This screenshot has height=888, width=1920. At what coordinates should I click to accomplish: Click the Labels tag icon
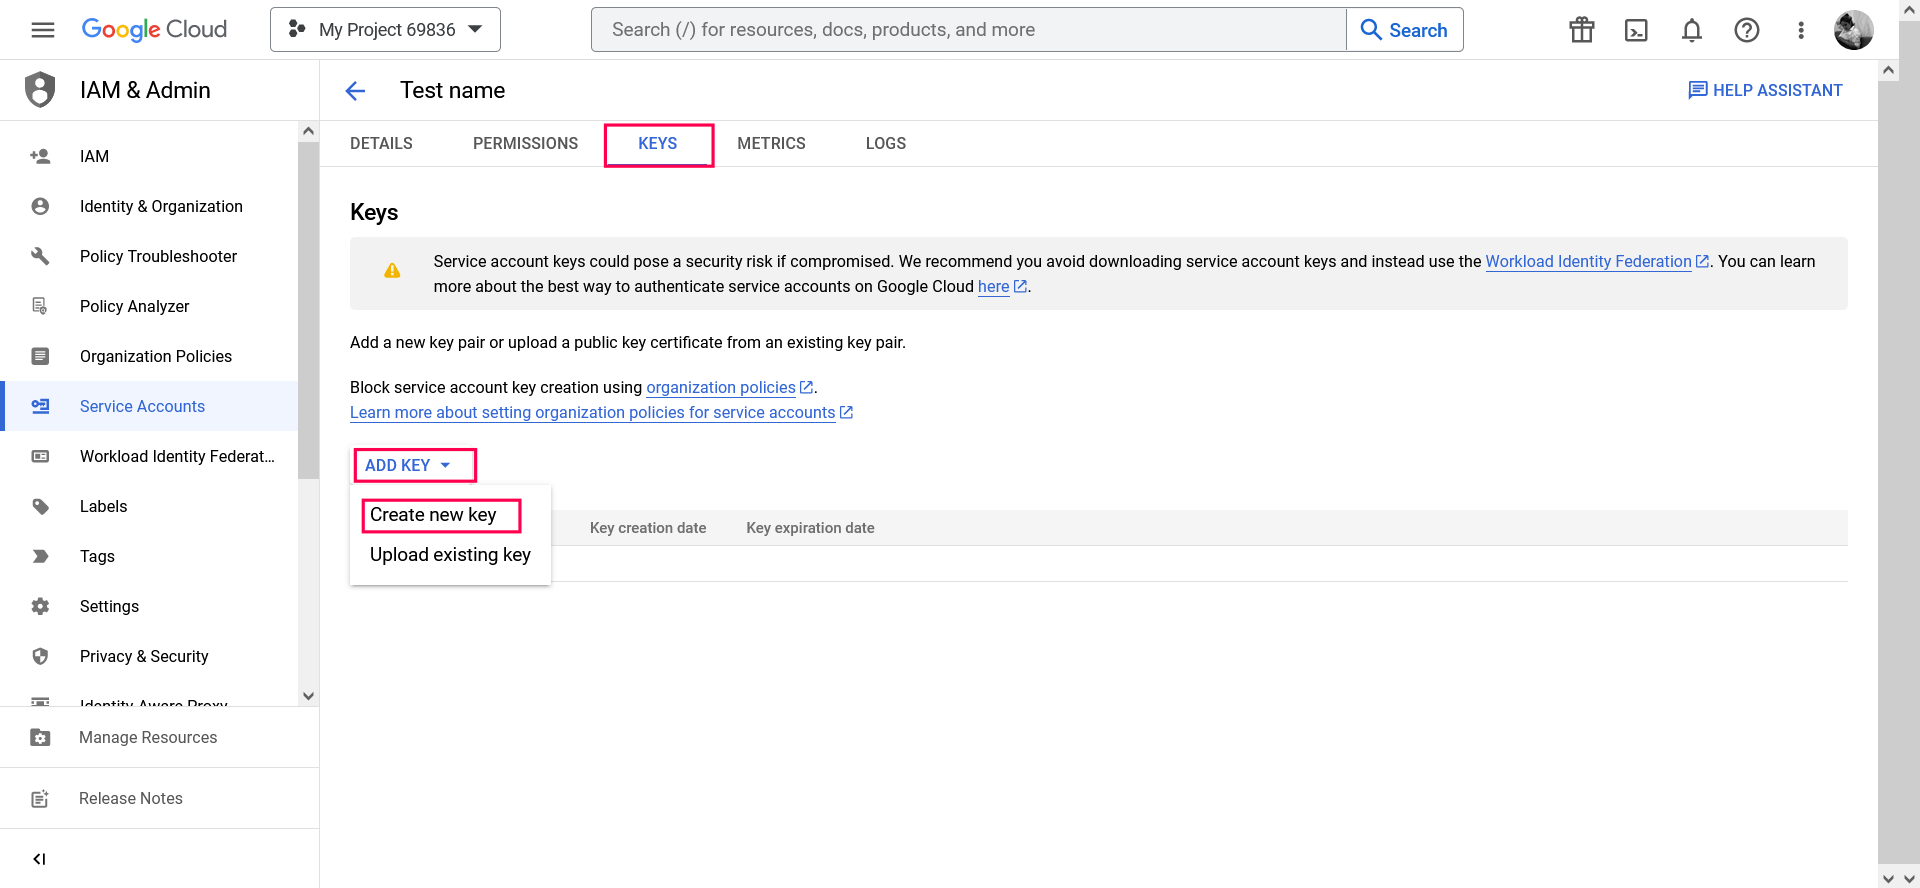[40, 506]
